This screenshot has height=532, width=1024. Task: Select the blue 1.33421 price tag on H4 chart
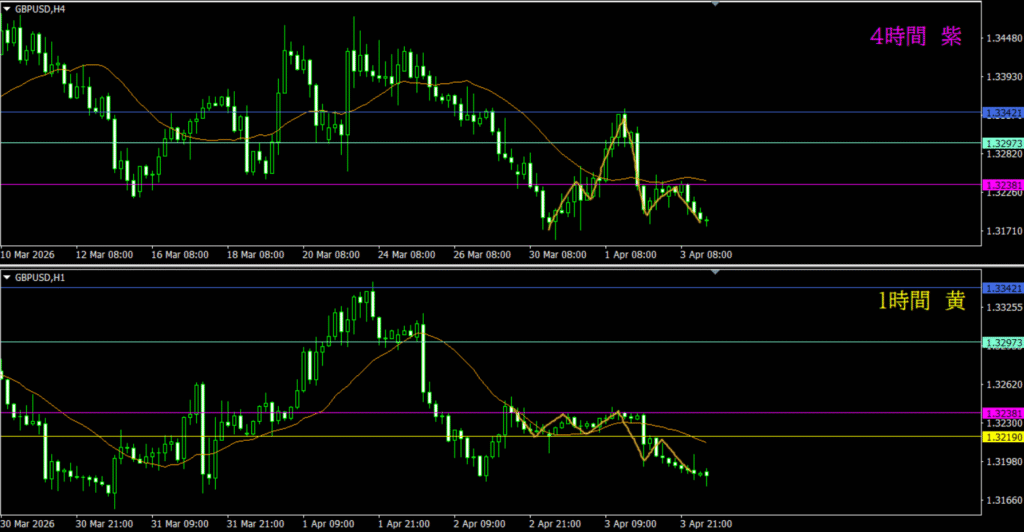1003,113
